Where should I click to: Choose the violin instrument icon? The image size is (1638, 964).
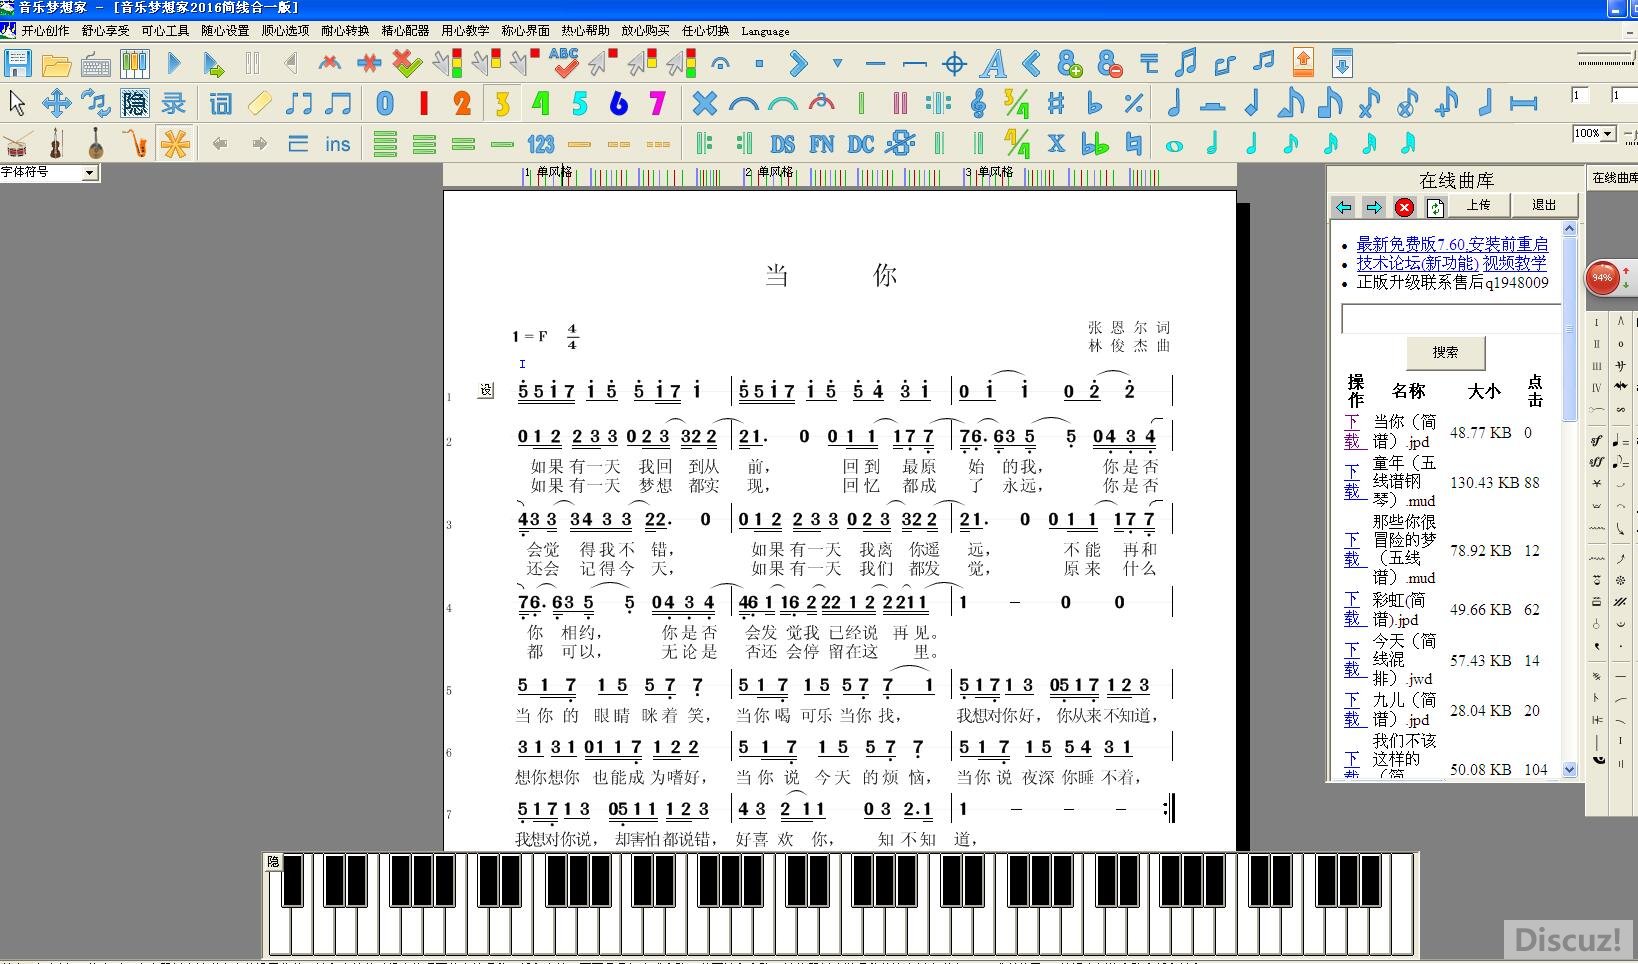click(x=56, y=144)
